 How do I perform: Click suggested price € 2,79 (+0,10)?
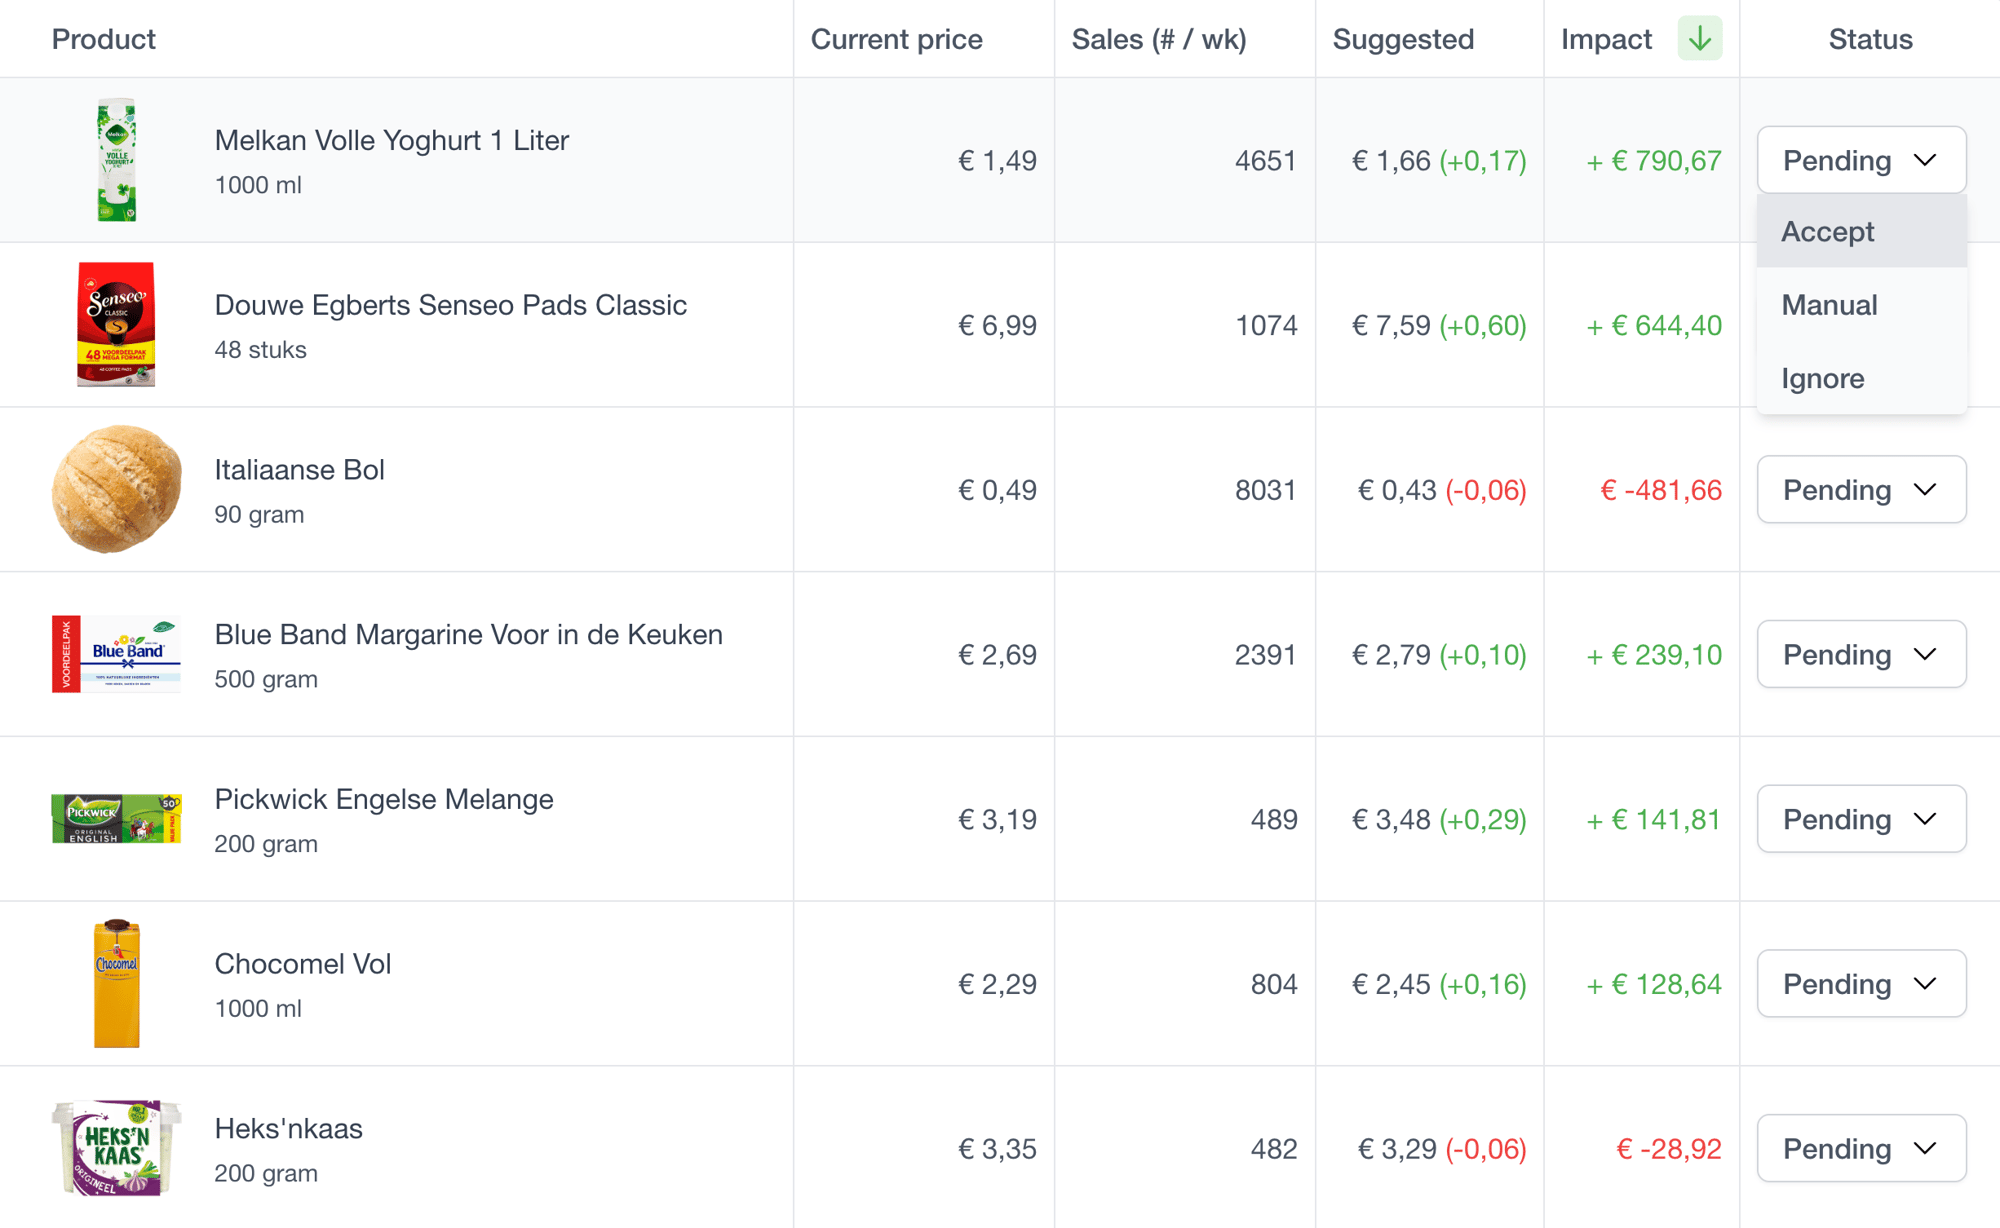(1439, 655)
